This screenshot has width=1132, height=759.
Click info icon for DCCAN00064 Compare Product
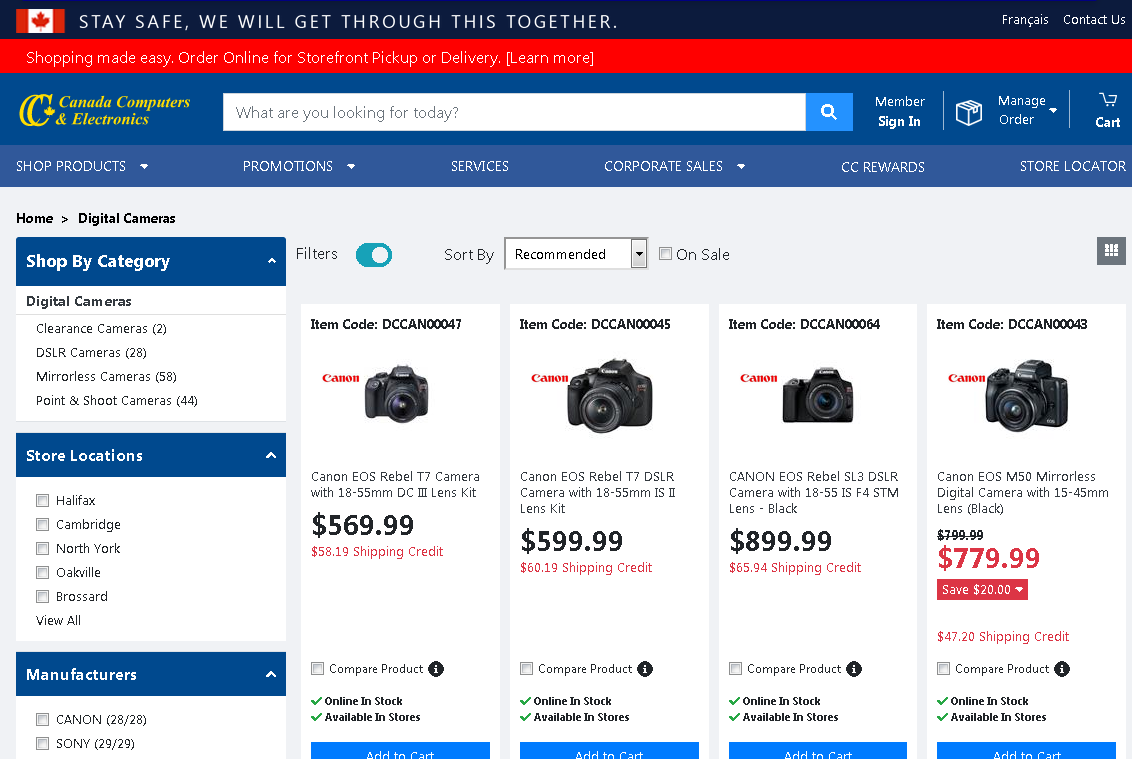coord(853,669)
